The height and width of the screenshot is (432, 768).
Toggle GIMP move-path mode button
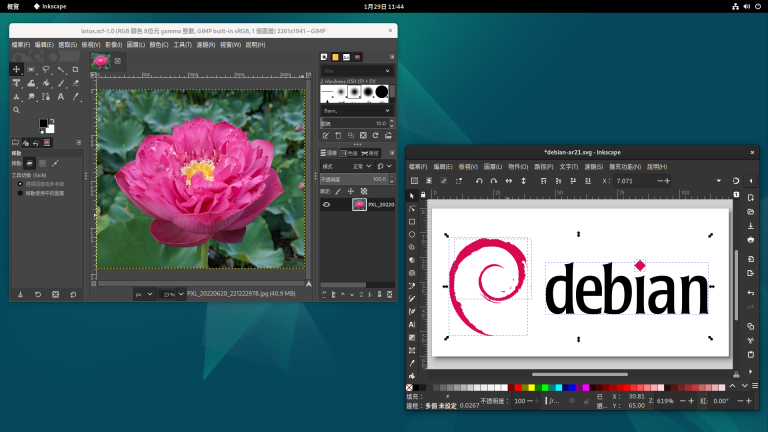[x=55, y=163]
